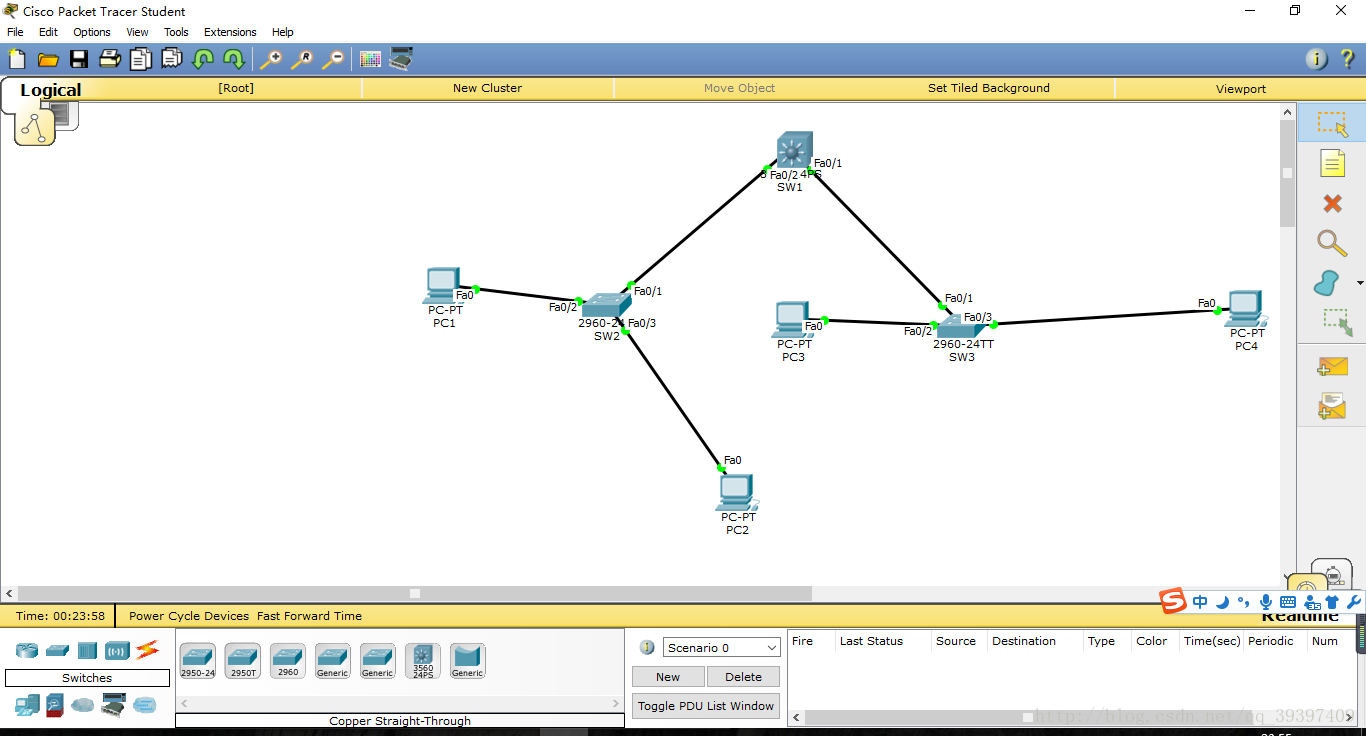Add a Simple PDU envelope
This screenshot has width=1366, height=736.
1332,367
